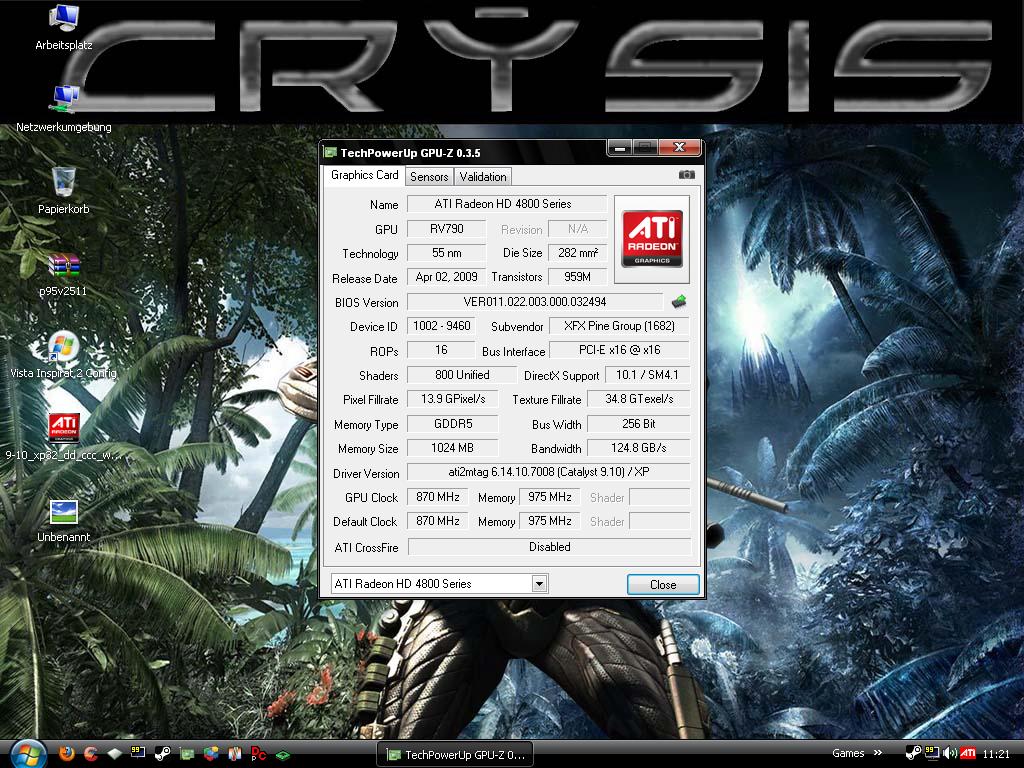Click the Subvendor field 'XFX Pine Group (1682)'

pyautogui.click(x=620, y=326)
